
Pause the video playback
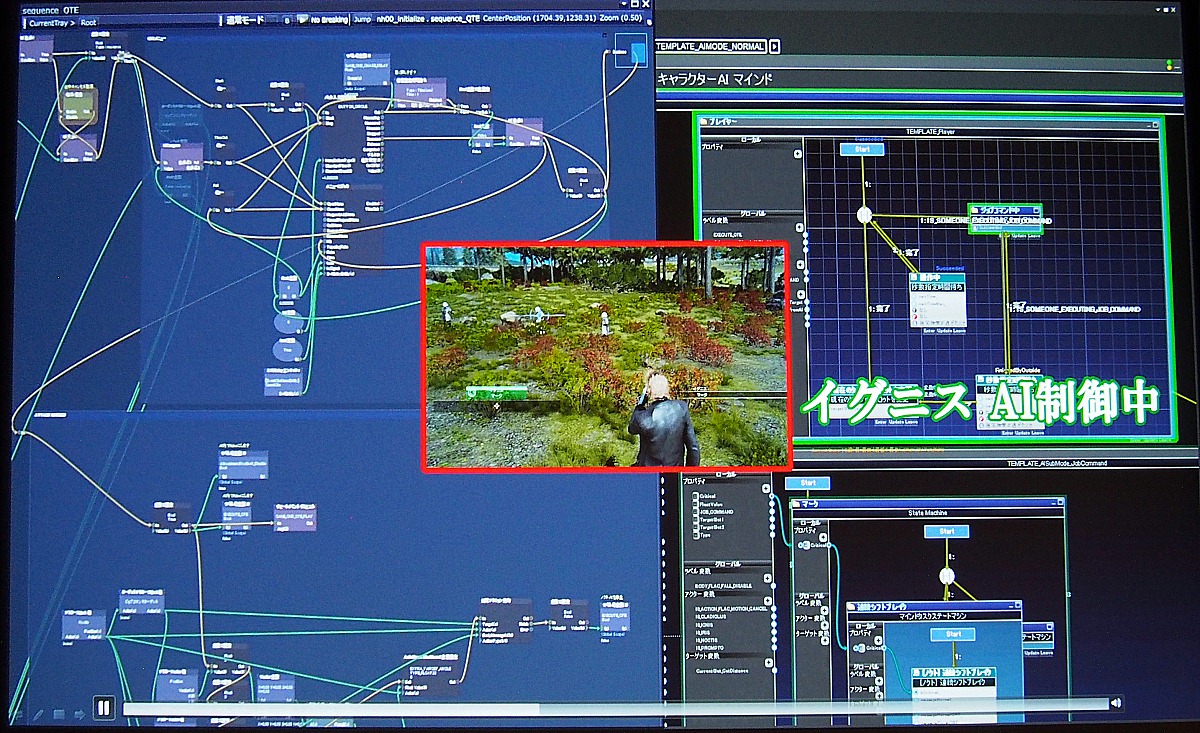coord(103,708)
